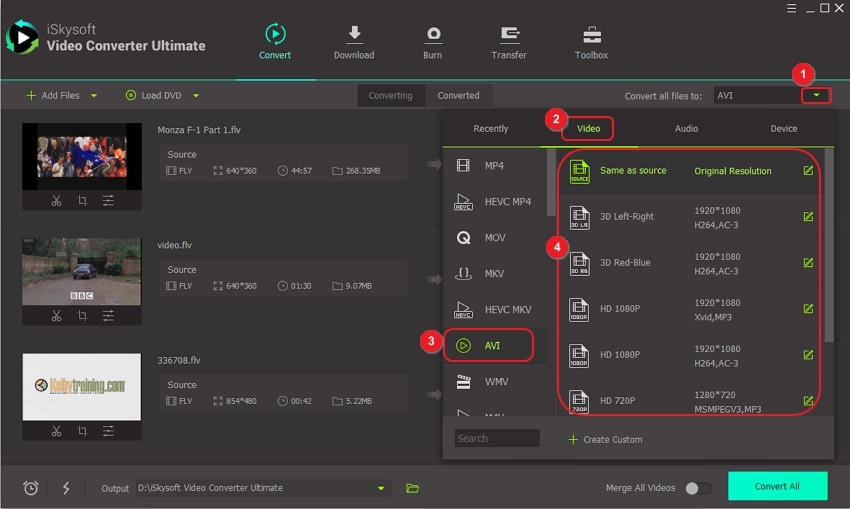Choose WMV in the format list
This screenshot has width=850, height=509.
coord(494,382)
